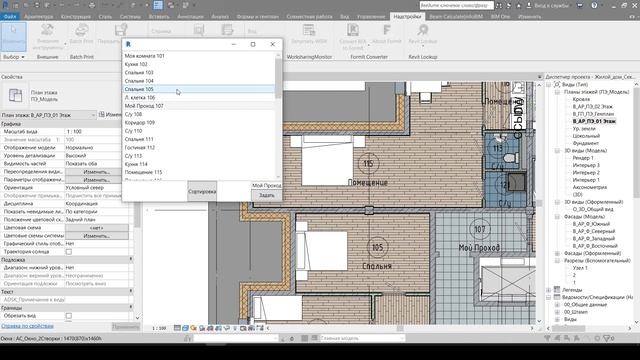Toggle Траектория солнца checkbox
Screen dimensions: 640x360
coord(69,252)
